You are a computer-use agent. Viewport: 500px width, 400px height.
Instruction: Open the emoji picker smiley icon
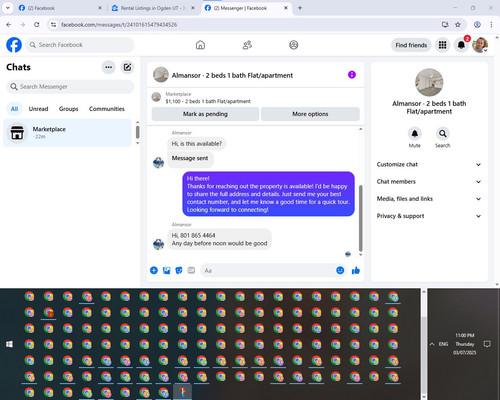coord(340,270)
